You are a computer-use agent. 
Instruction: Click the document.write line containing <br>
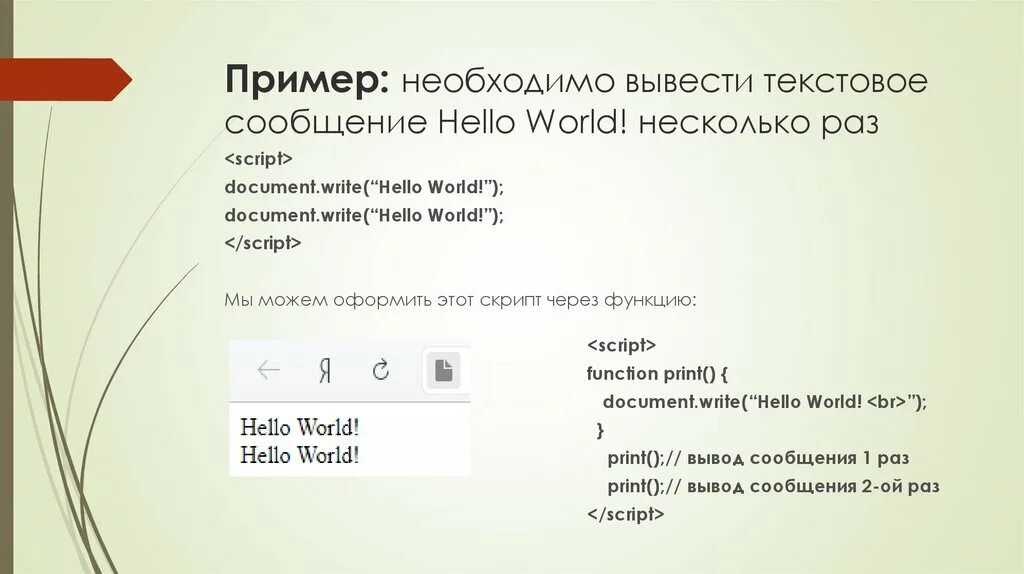pyautogui.click(x=765, y=402)
